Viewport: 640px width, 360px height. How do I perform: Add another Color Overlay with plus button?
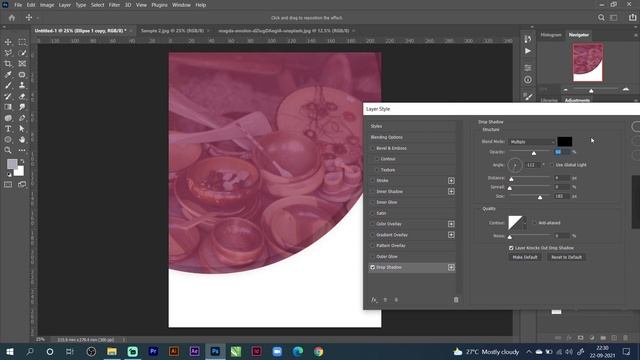point(451,224)
